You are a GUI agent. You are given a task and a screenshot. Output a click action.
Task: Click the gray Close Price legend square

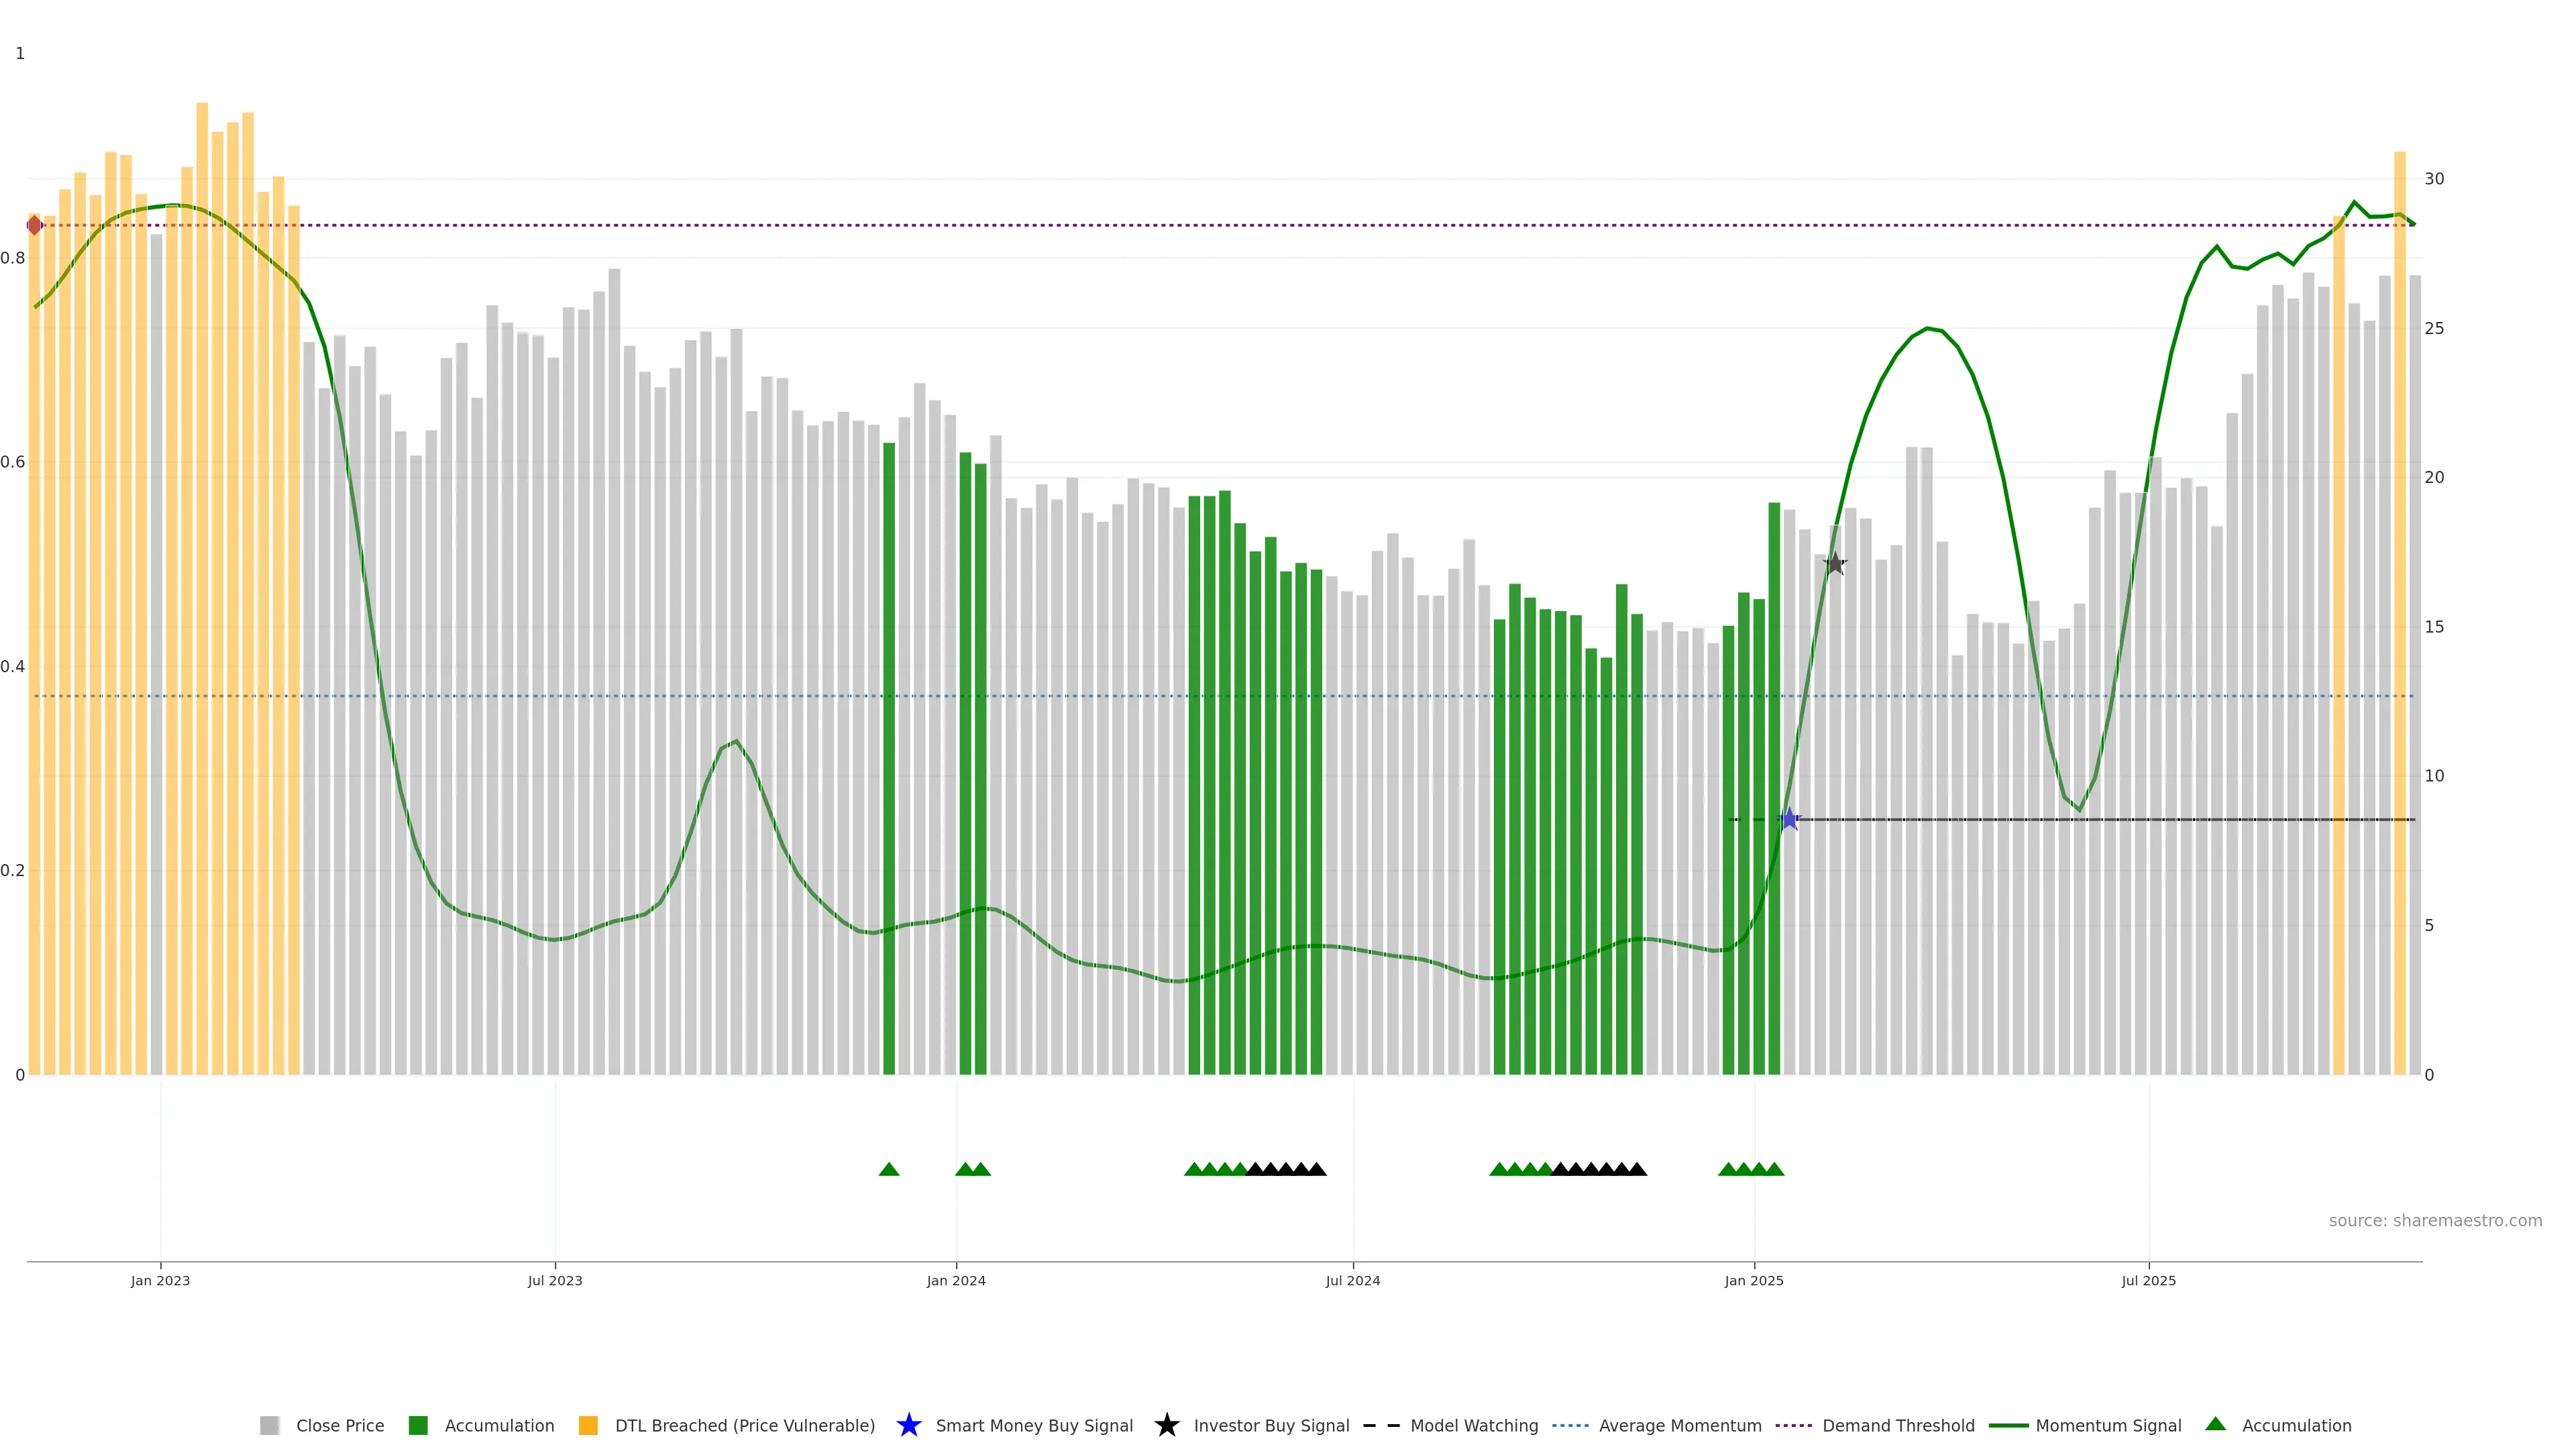point(269,1425)
